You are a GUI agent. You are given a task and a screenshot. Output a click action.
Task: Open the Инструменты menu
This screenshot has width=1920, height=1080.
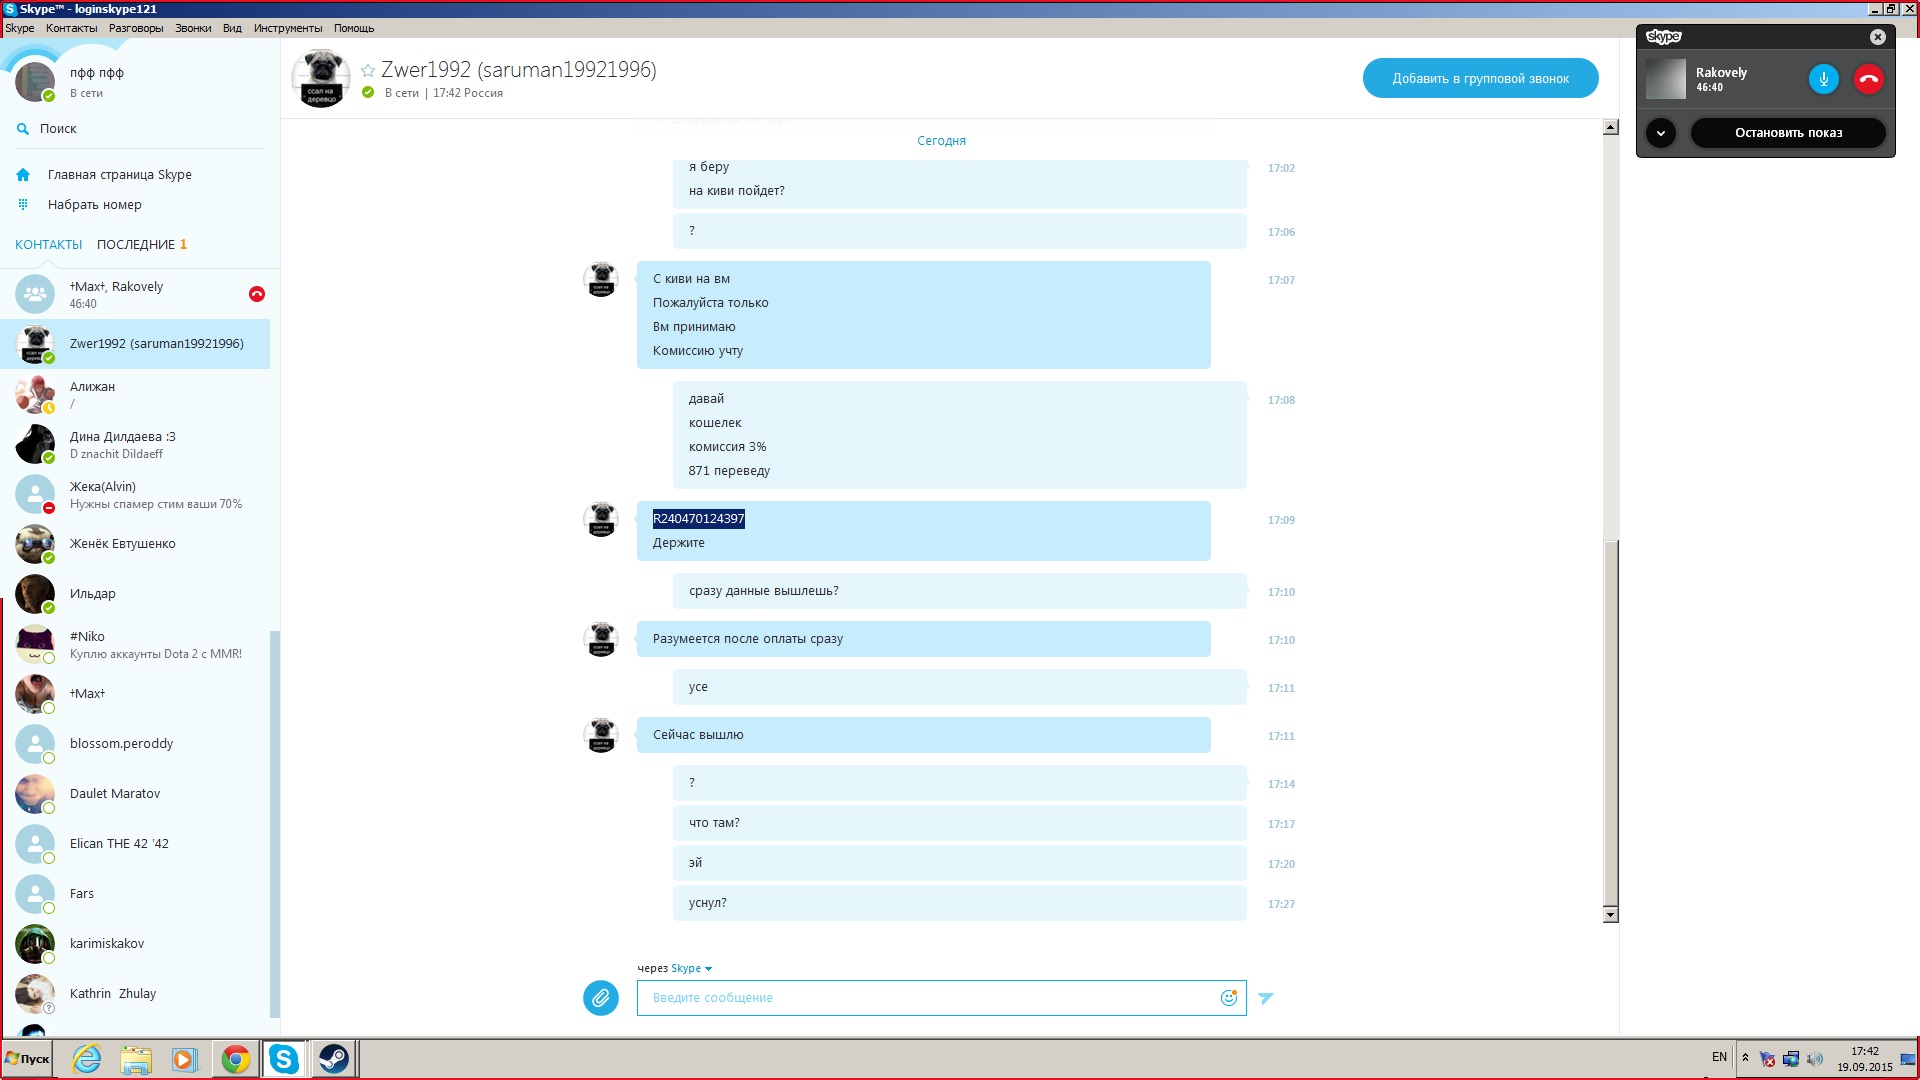click(288, 28)
